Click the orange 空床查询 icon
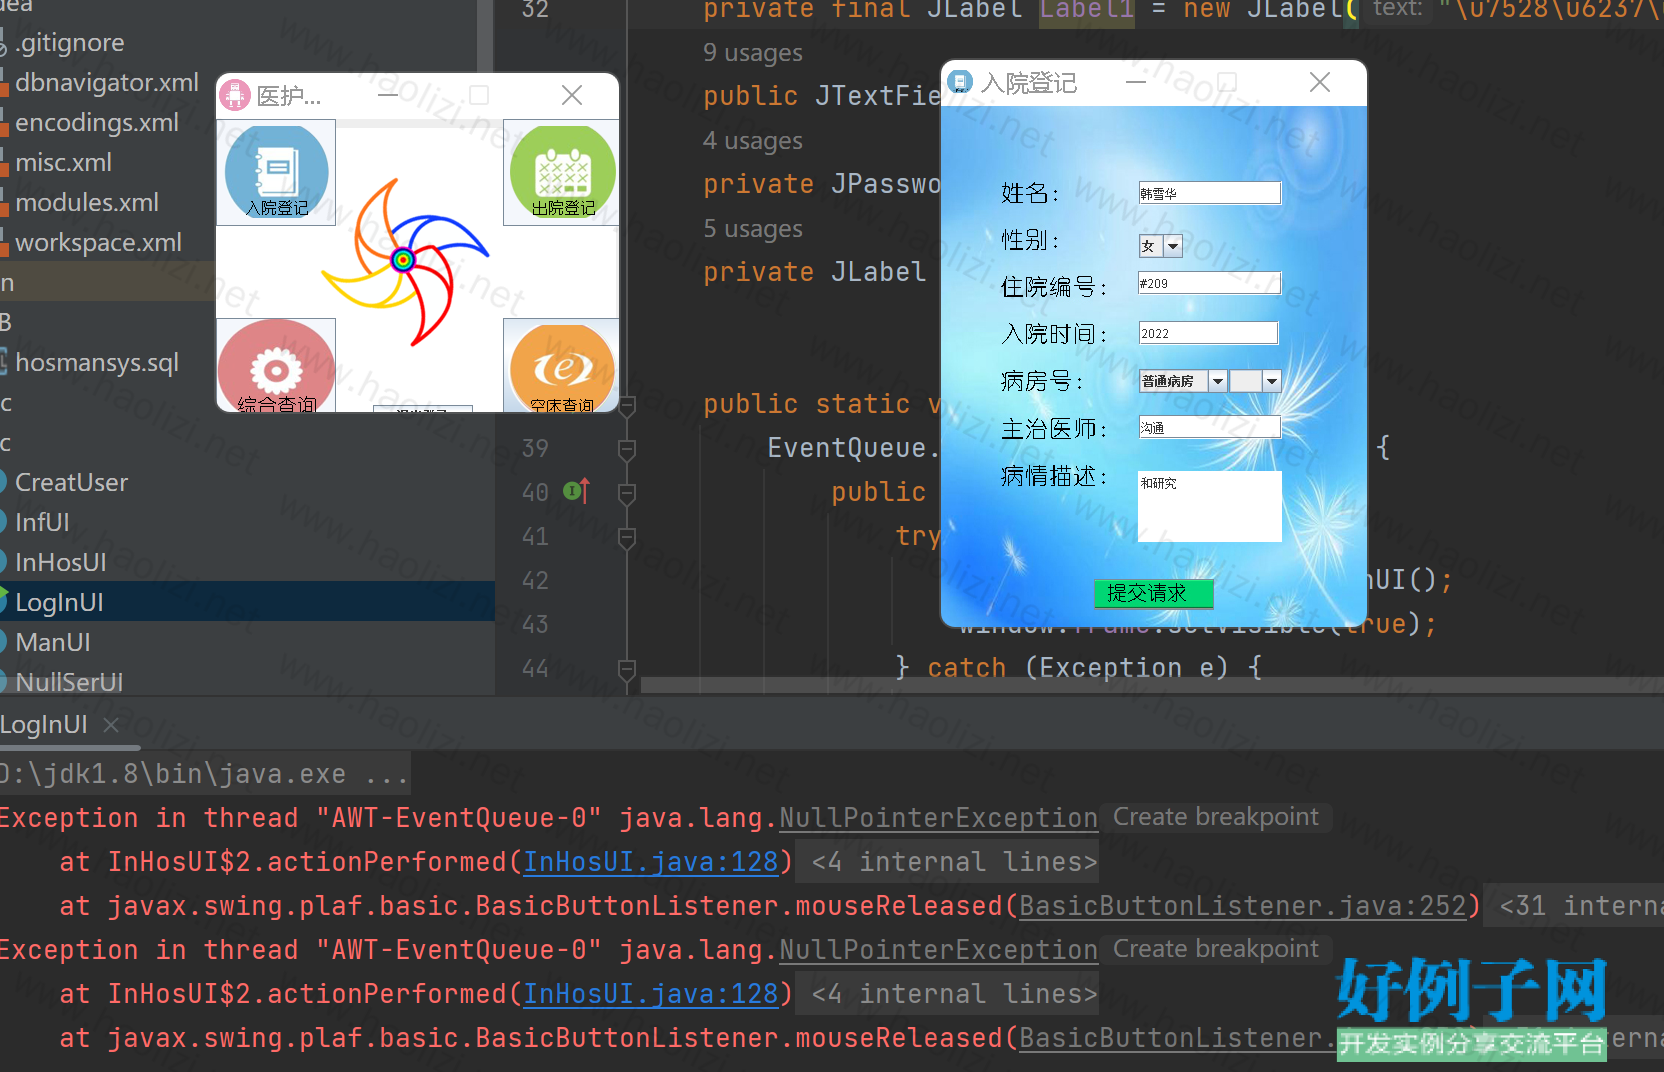This screenshot has height=1072, width=1664. [x=562, y=368]
